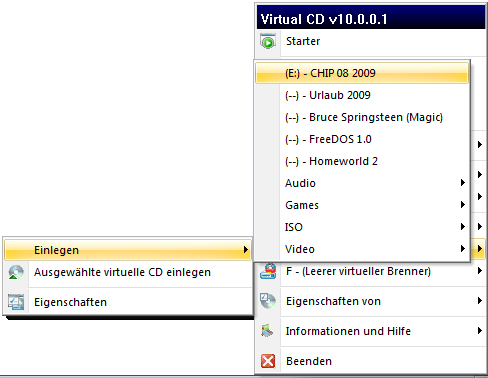Viewport: 488px width, 378px height.
Task: Expand the Games submenu arrow
Action: coord(462,204)
